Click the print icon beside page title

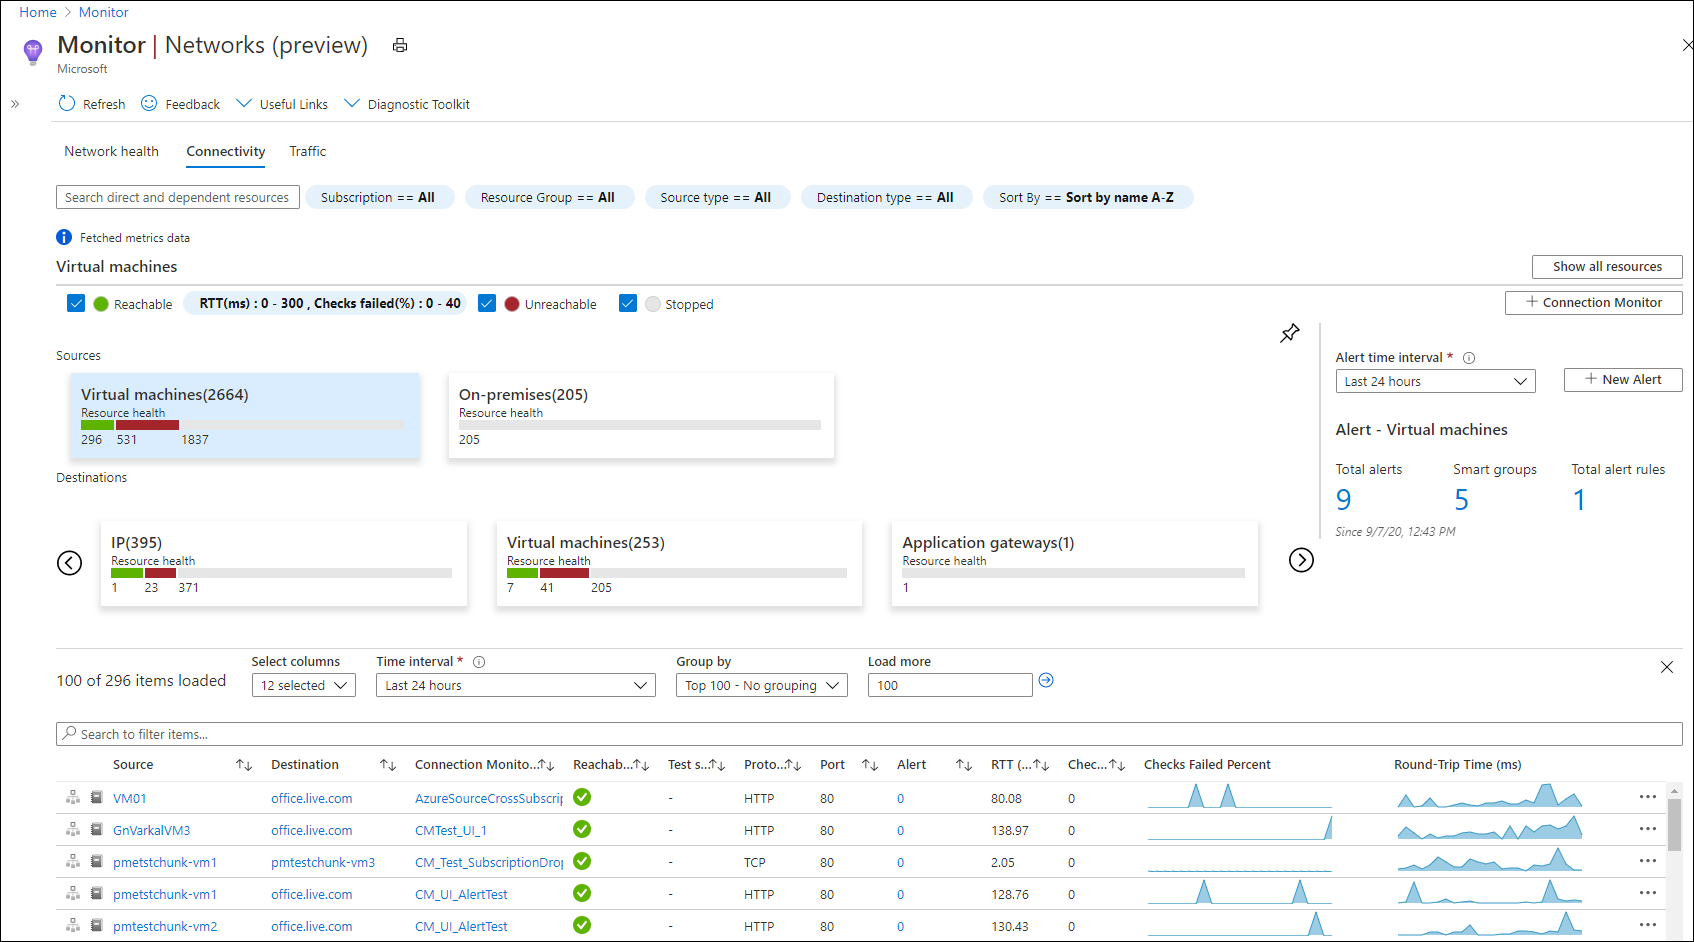click(x=400, y=46)
